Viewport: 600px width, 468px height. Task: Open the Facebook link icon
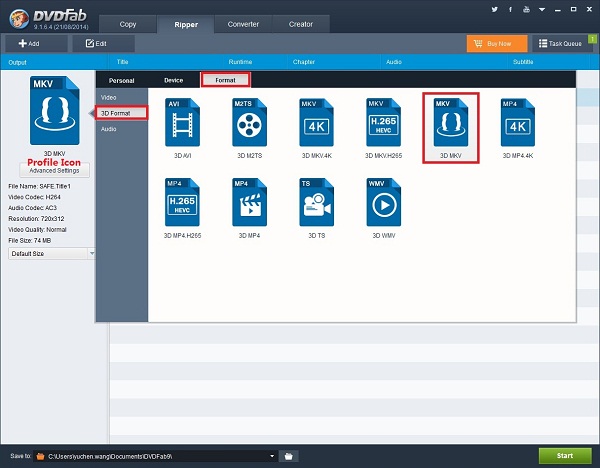510,10
